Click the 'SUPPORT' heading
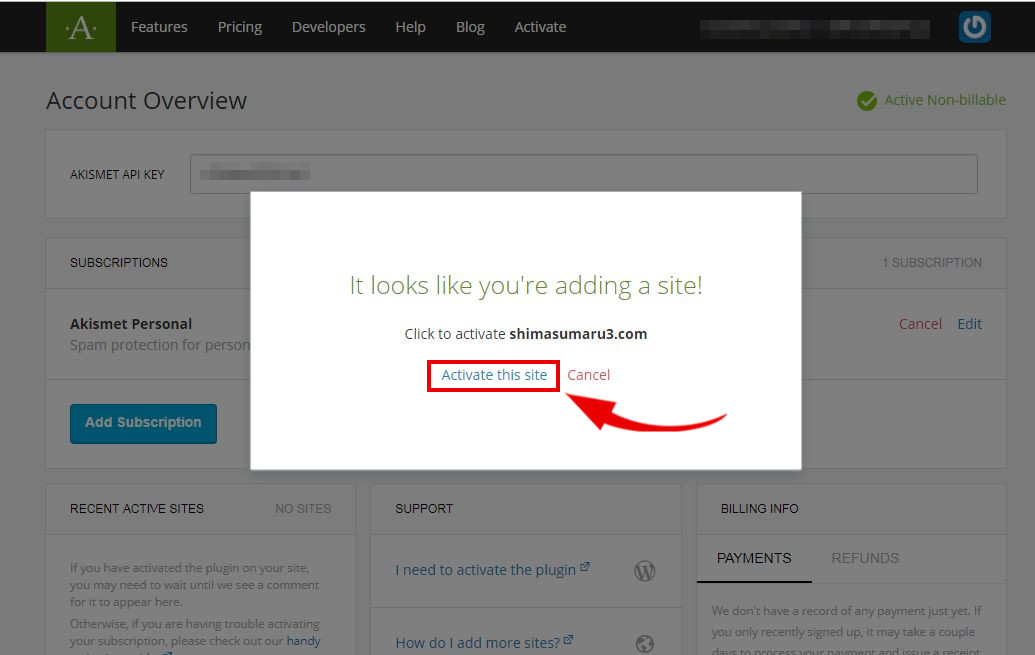 click(x=424, y=509)
